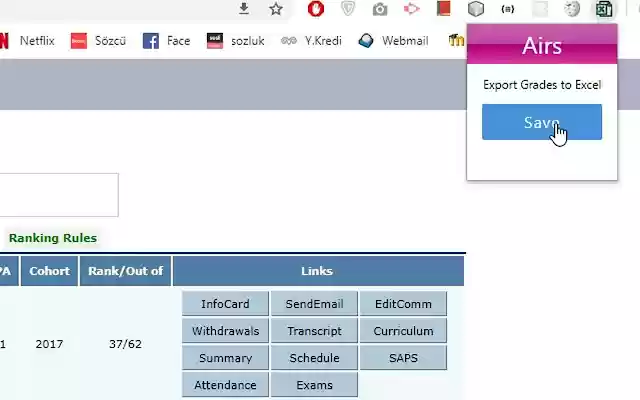The image size is (640, 400).
Task: Click the grey cube extension icon
Action: pos(476,9)
